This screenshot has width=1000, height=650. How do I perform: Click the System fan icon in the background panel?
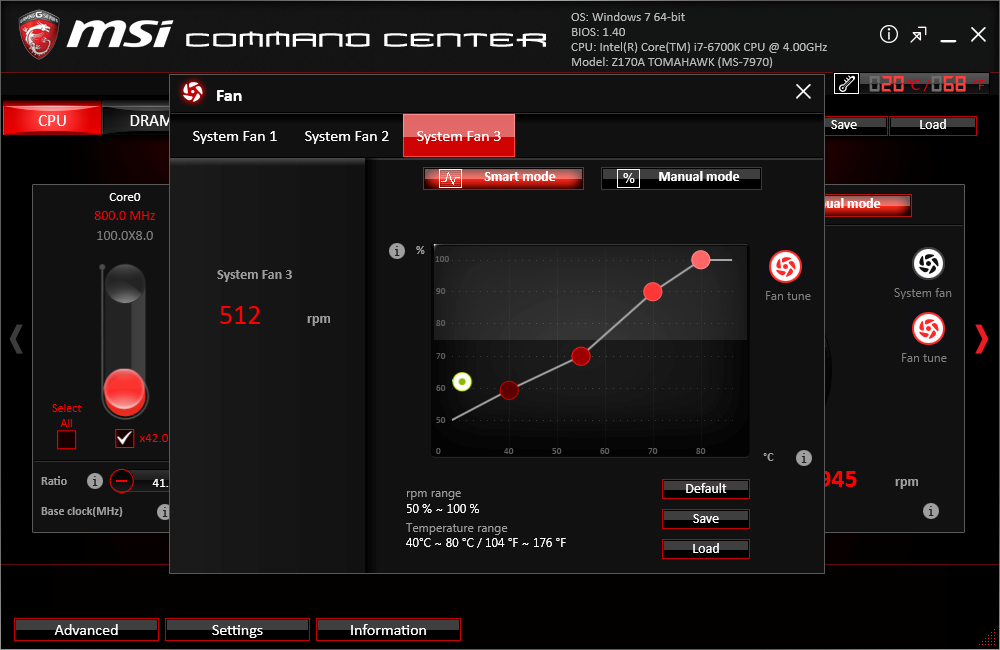coord(928,264)
